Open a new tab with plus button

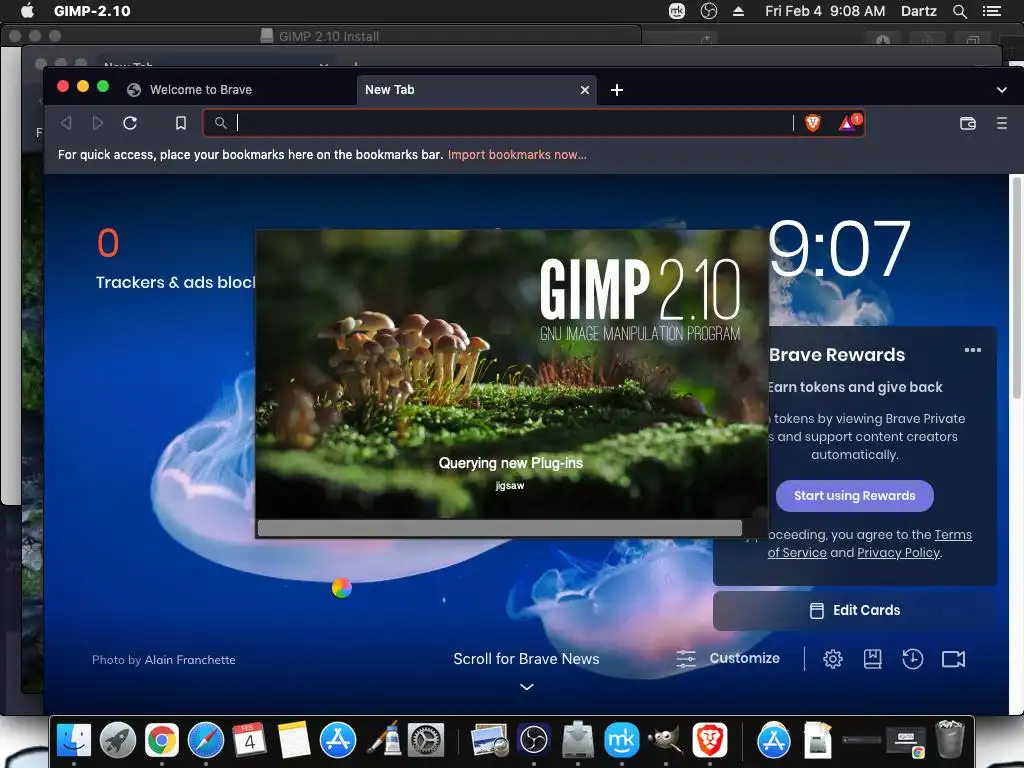pyautogui.click(x=616, y=89)
